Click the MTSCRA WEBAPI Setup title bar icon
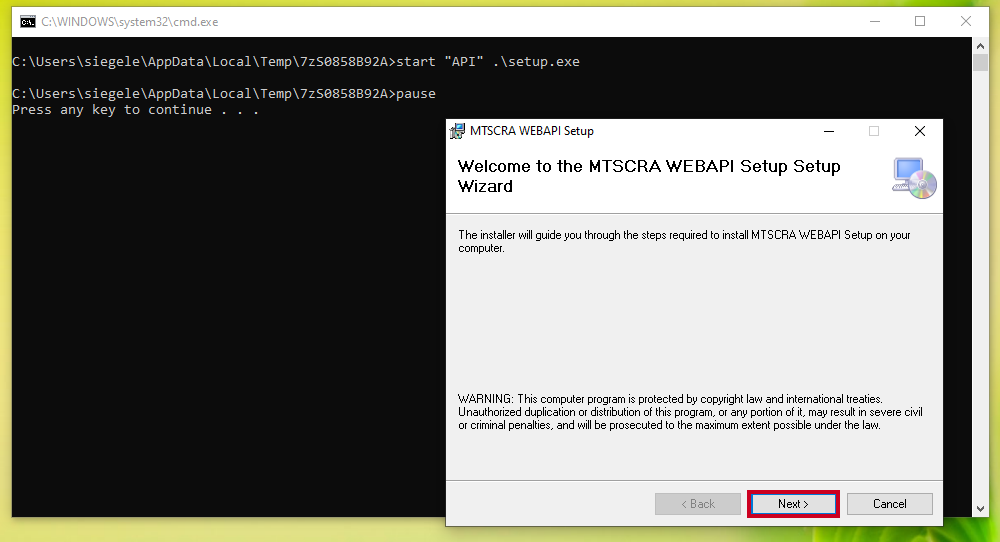The image size is (1000, 542). 457,131
